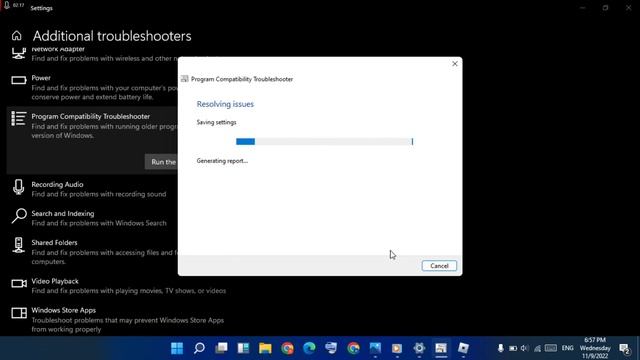Click Program Compatibility Troubleshooter title in Settings list
The image size is (640, 360).
[91, 116]
